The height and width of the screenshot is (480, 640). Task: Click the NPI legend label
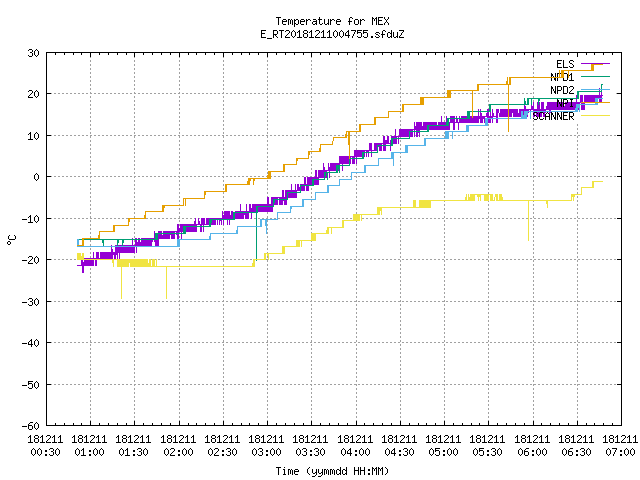565,103
